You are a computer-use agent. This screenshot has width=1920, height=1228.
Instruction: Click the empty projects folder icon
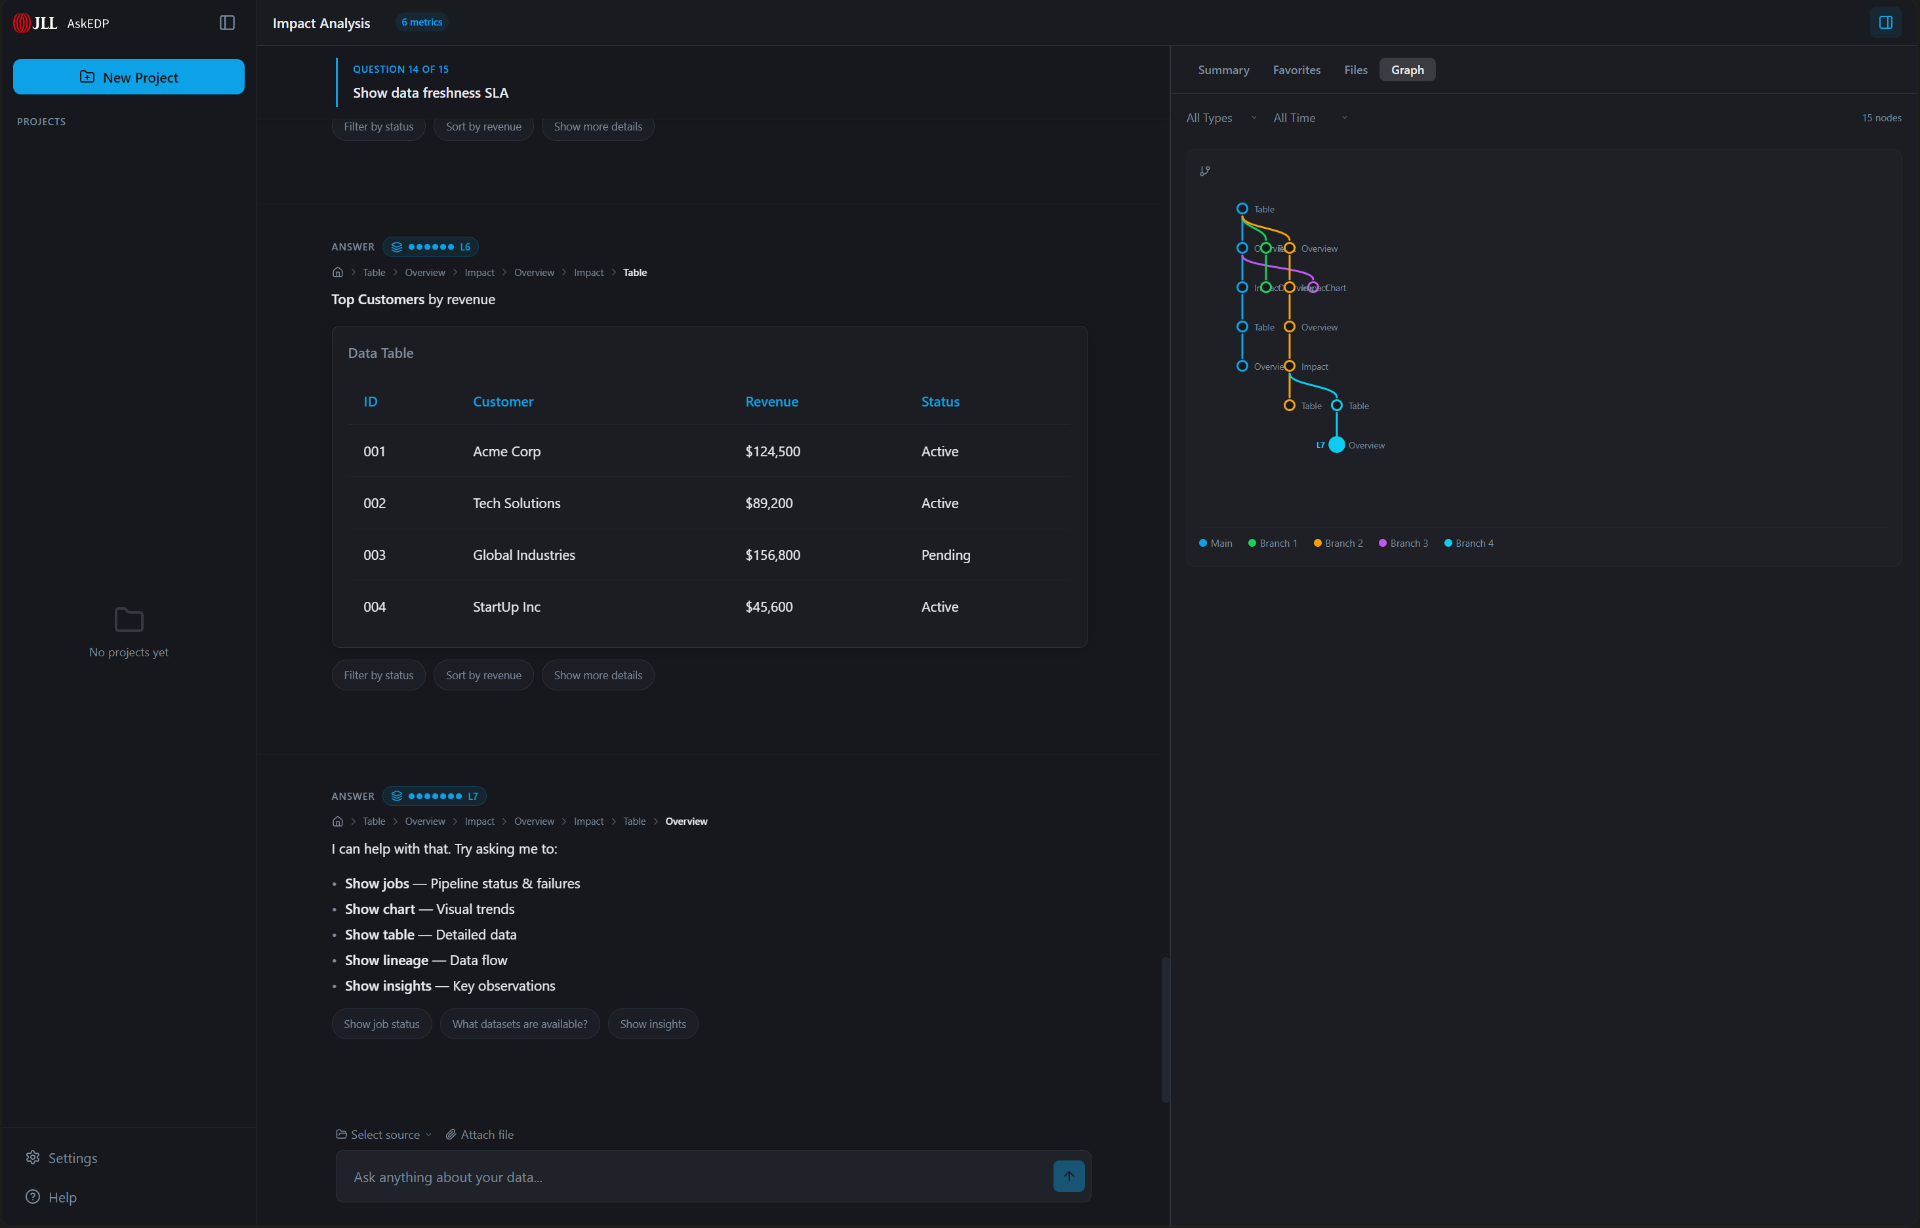pos(129,620)
